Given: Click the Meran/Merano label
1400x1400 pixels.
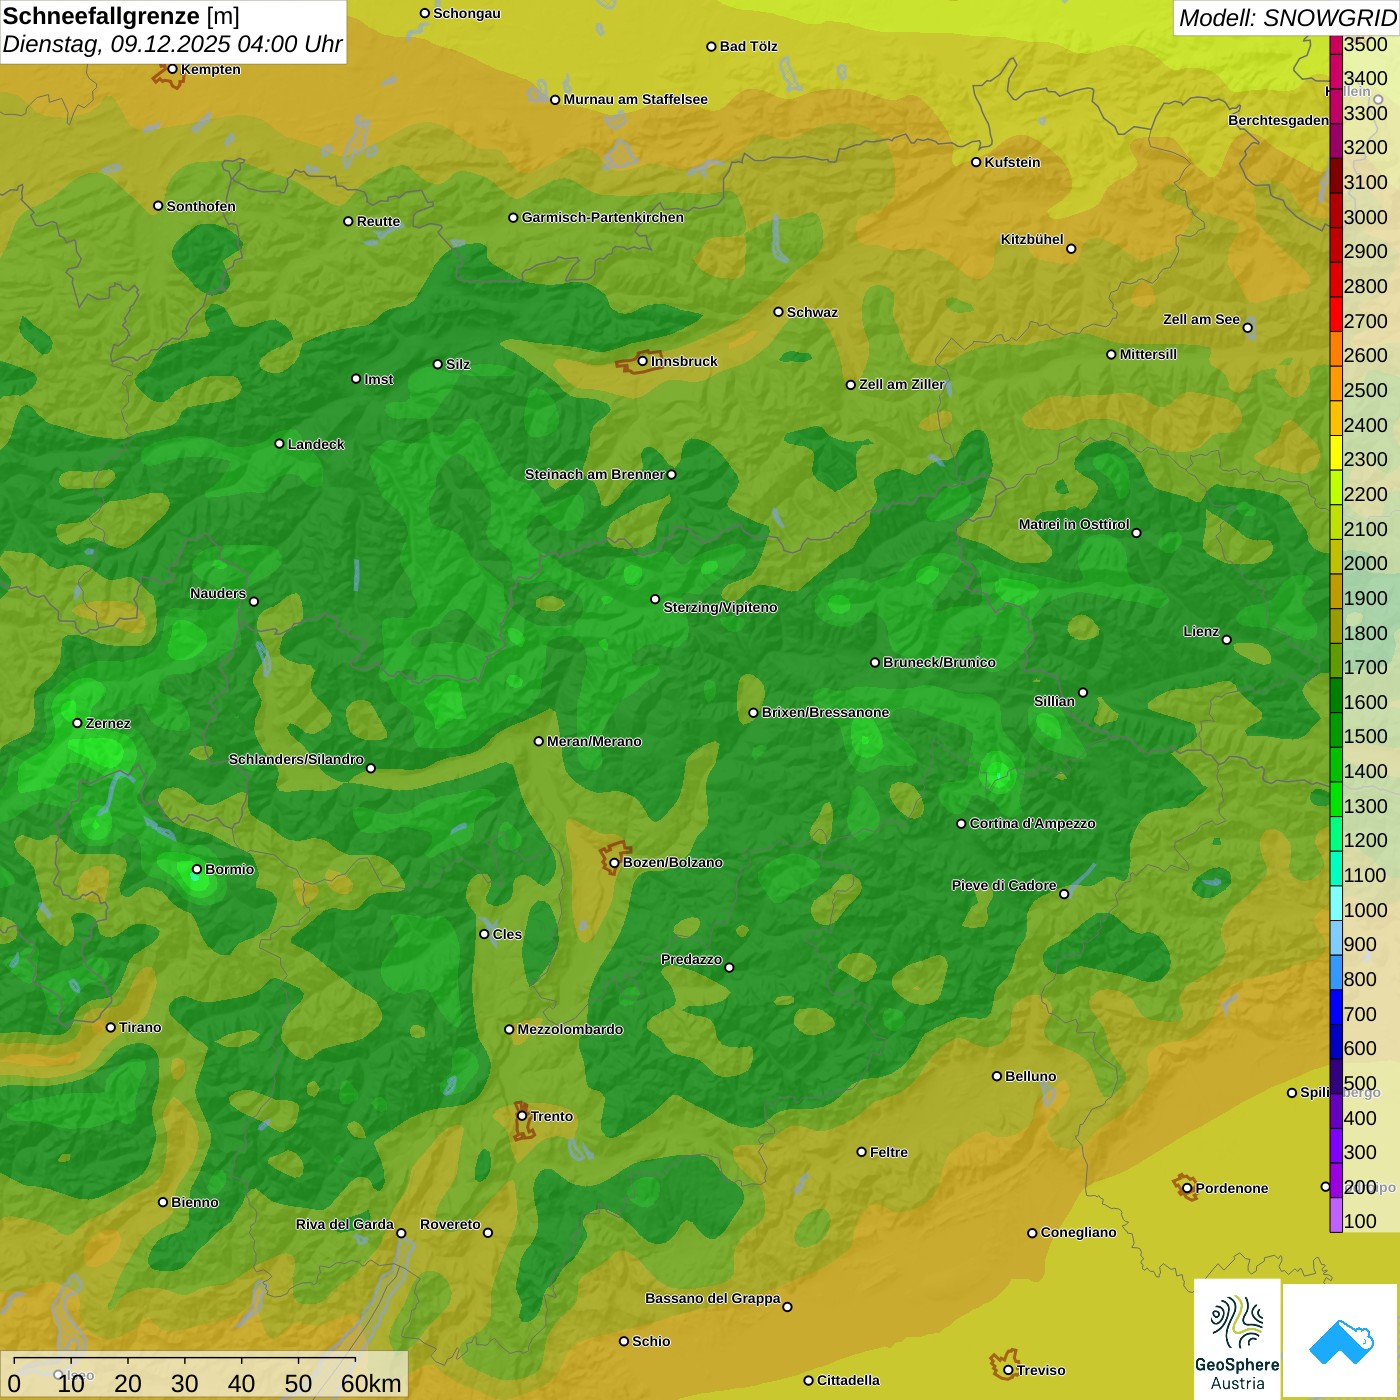Looking at the screenshot, I should 594,741.
